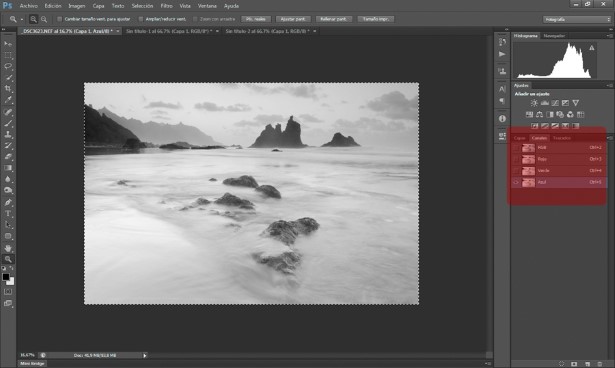
Task: Change screen mode icon in toolbox
Action: (8, 303)
